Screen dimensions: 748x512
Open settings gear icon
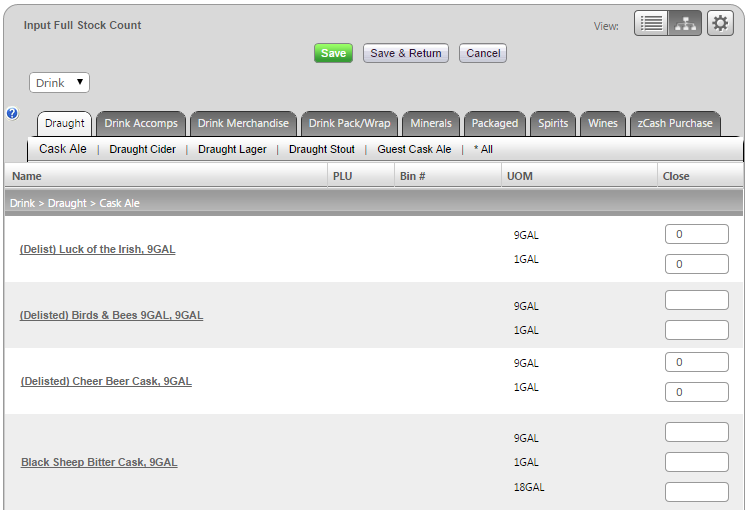point(720,24)
